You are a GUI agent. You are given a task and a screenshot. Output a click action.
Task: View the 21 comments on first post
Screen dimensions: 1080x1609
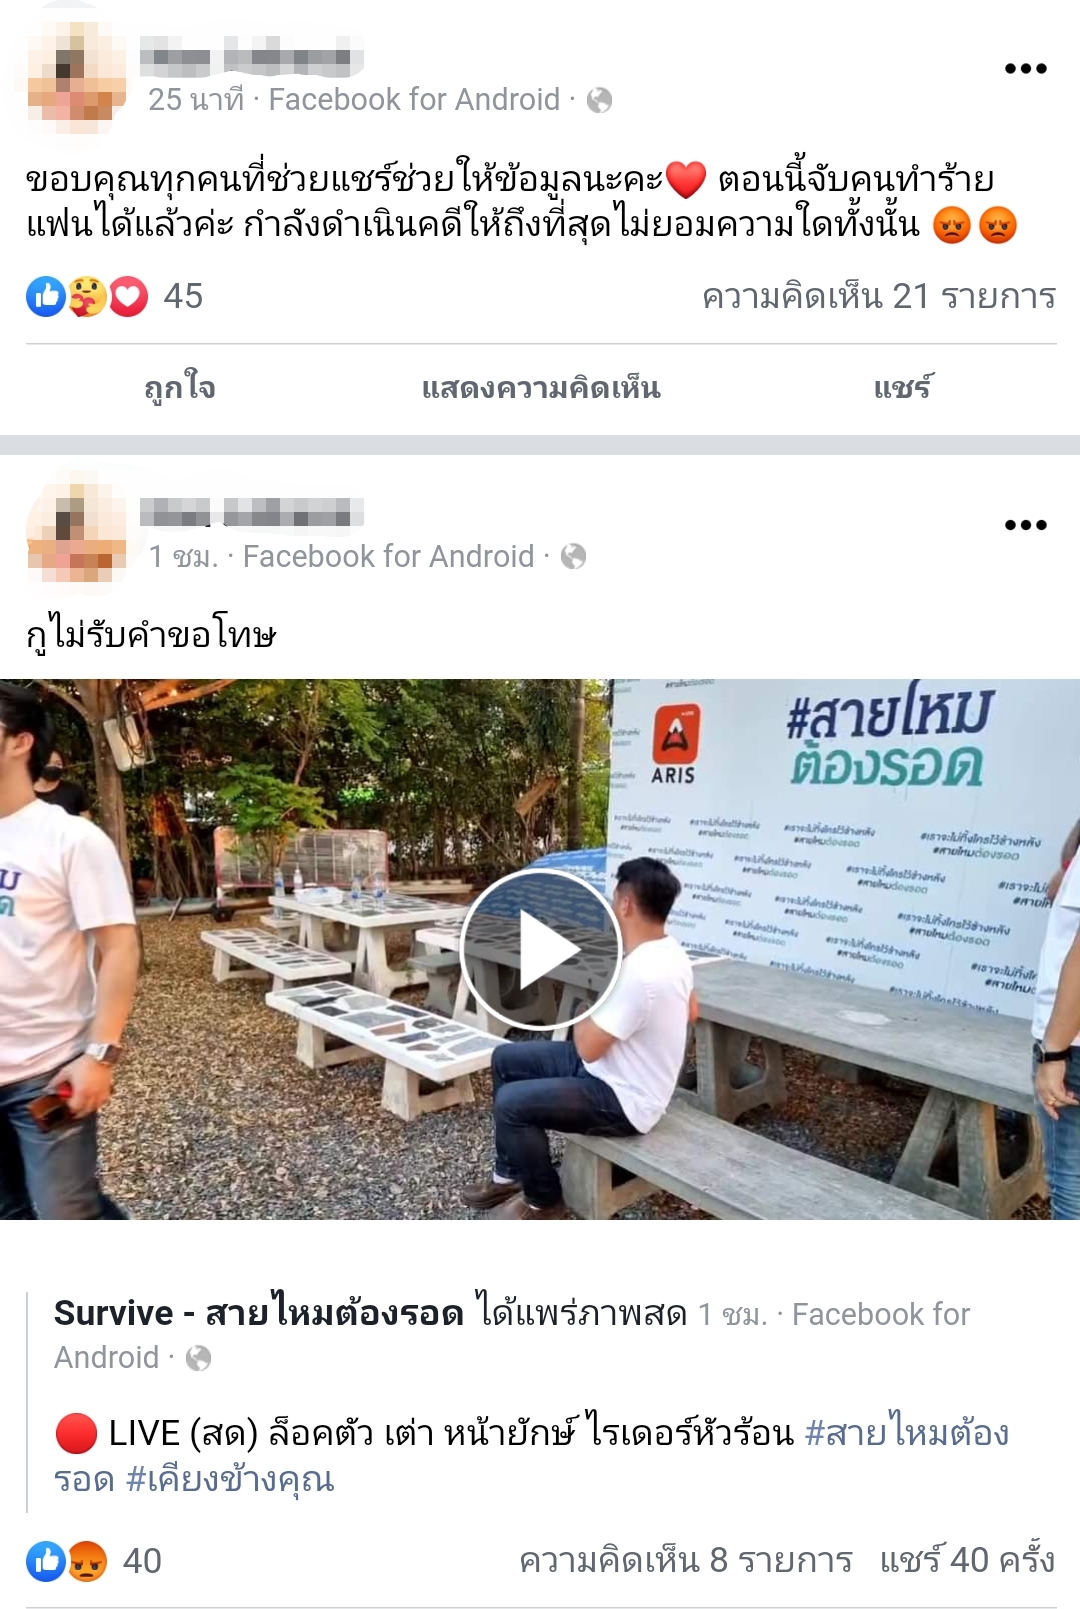879,297
